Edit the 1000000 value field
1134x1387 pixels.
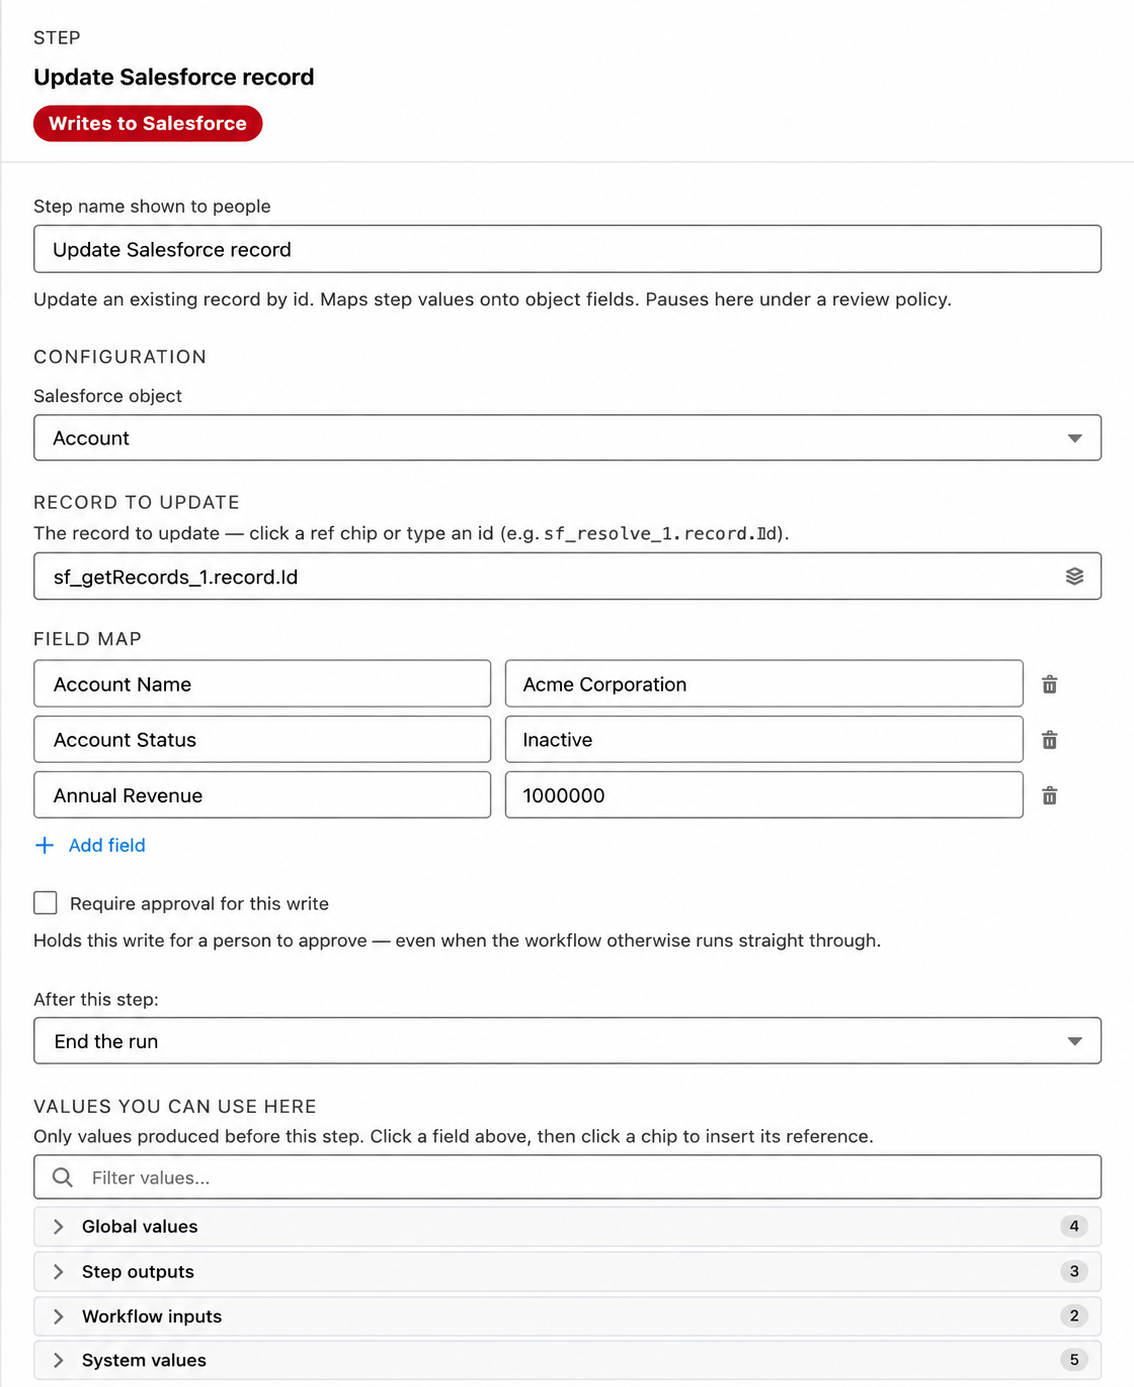764,795
